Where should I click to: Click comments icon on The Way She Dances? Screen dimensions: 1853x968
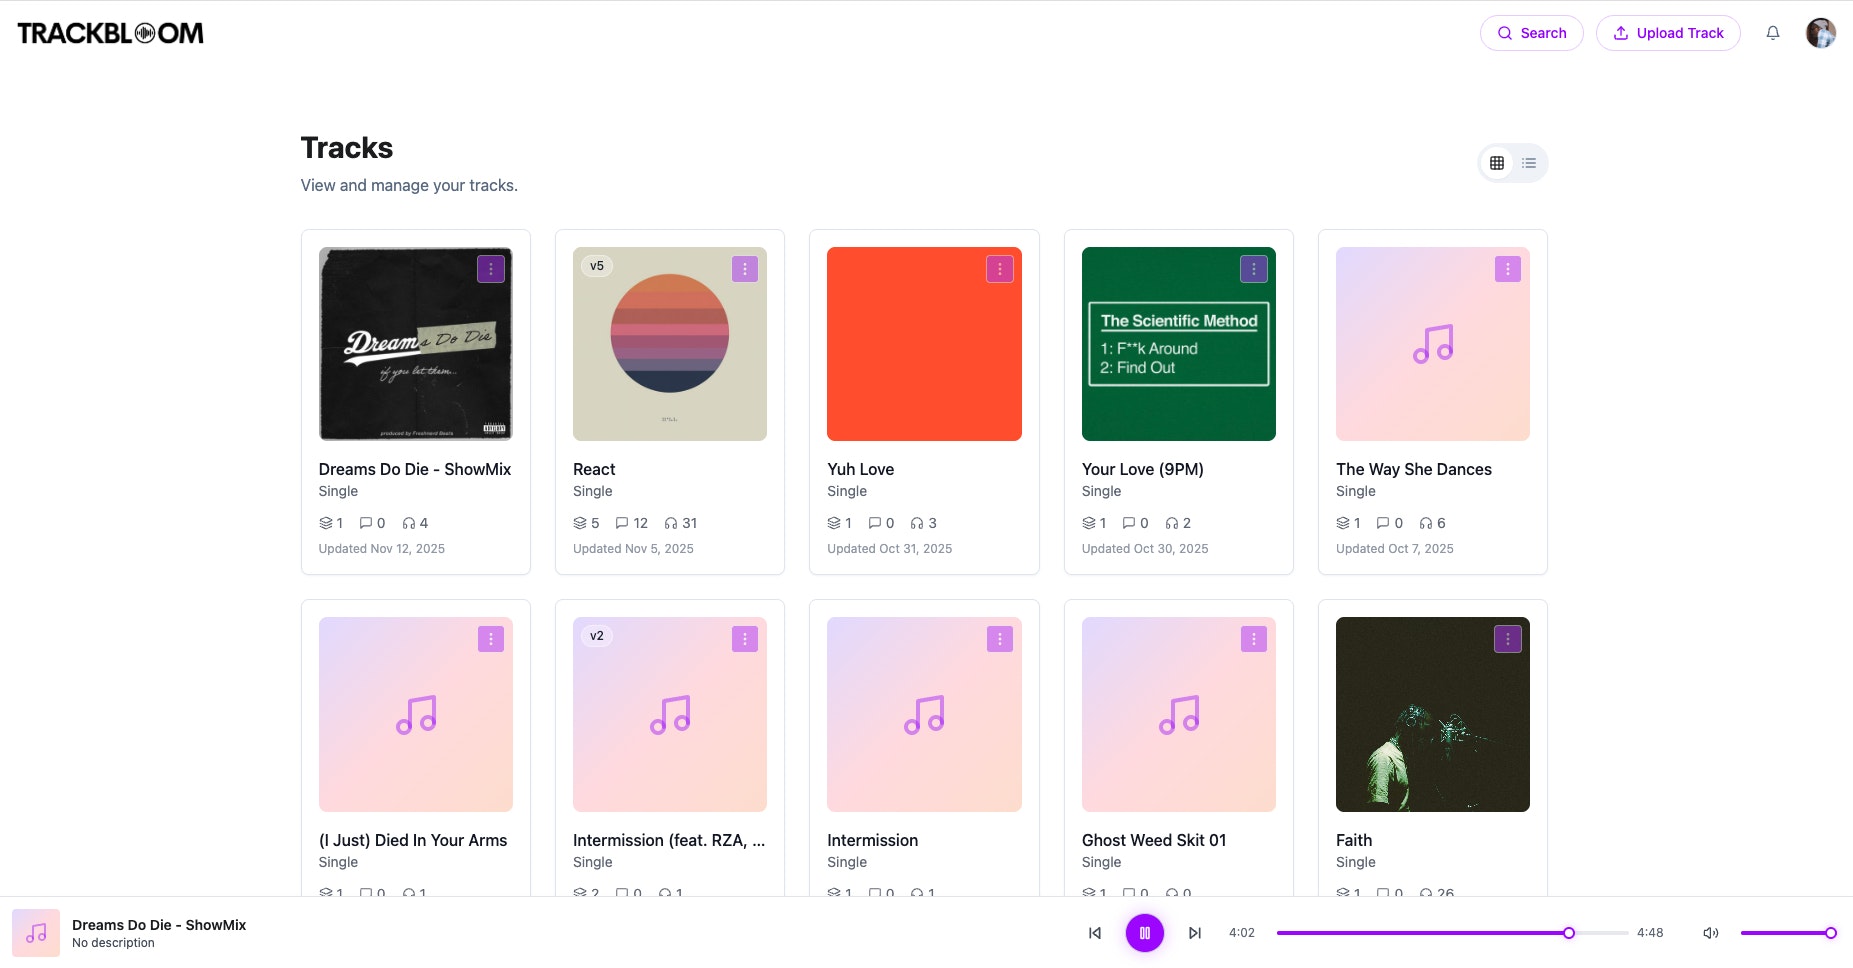(1383, 523)
